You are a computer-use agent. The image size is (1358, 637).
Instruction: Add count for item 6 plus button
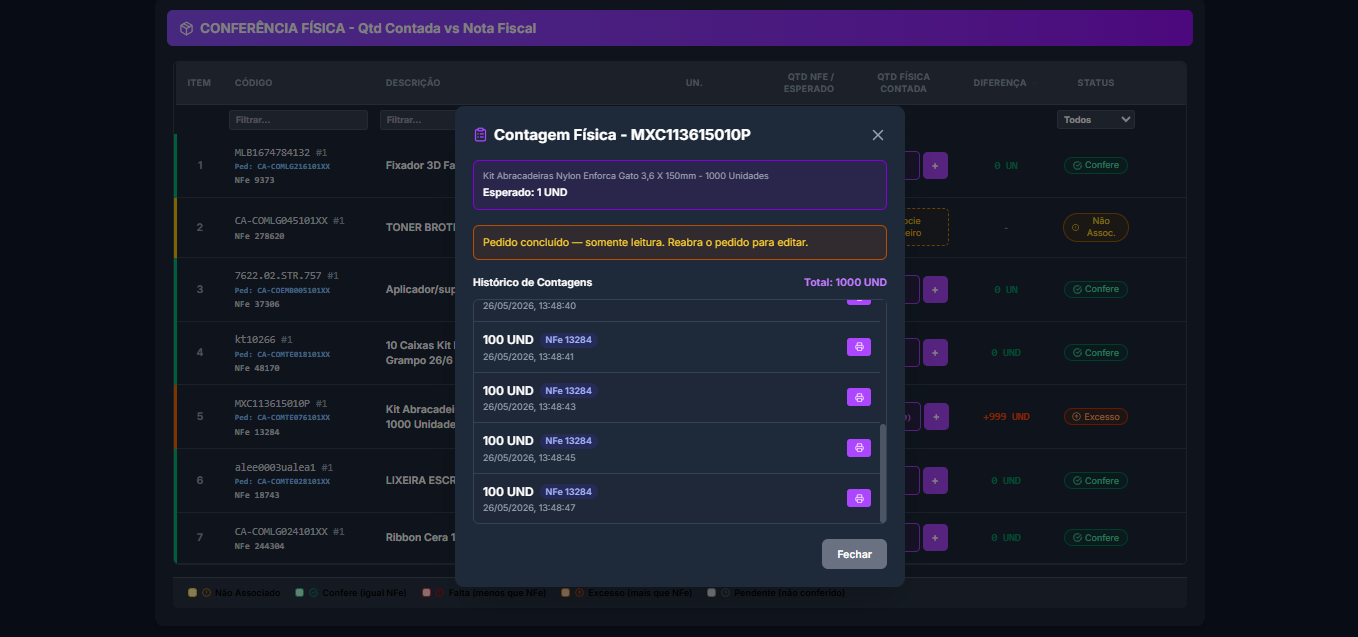click(935, 480)
